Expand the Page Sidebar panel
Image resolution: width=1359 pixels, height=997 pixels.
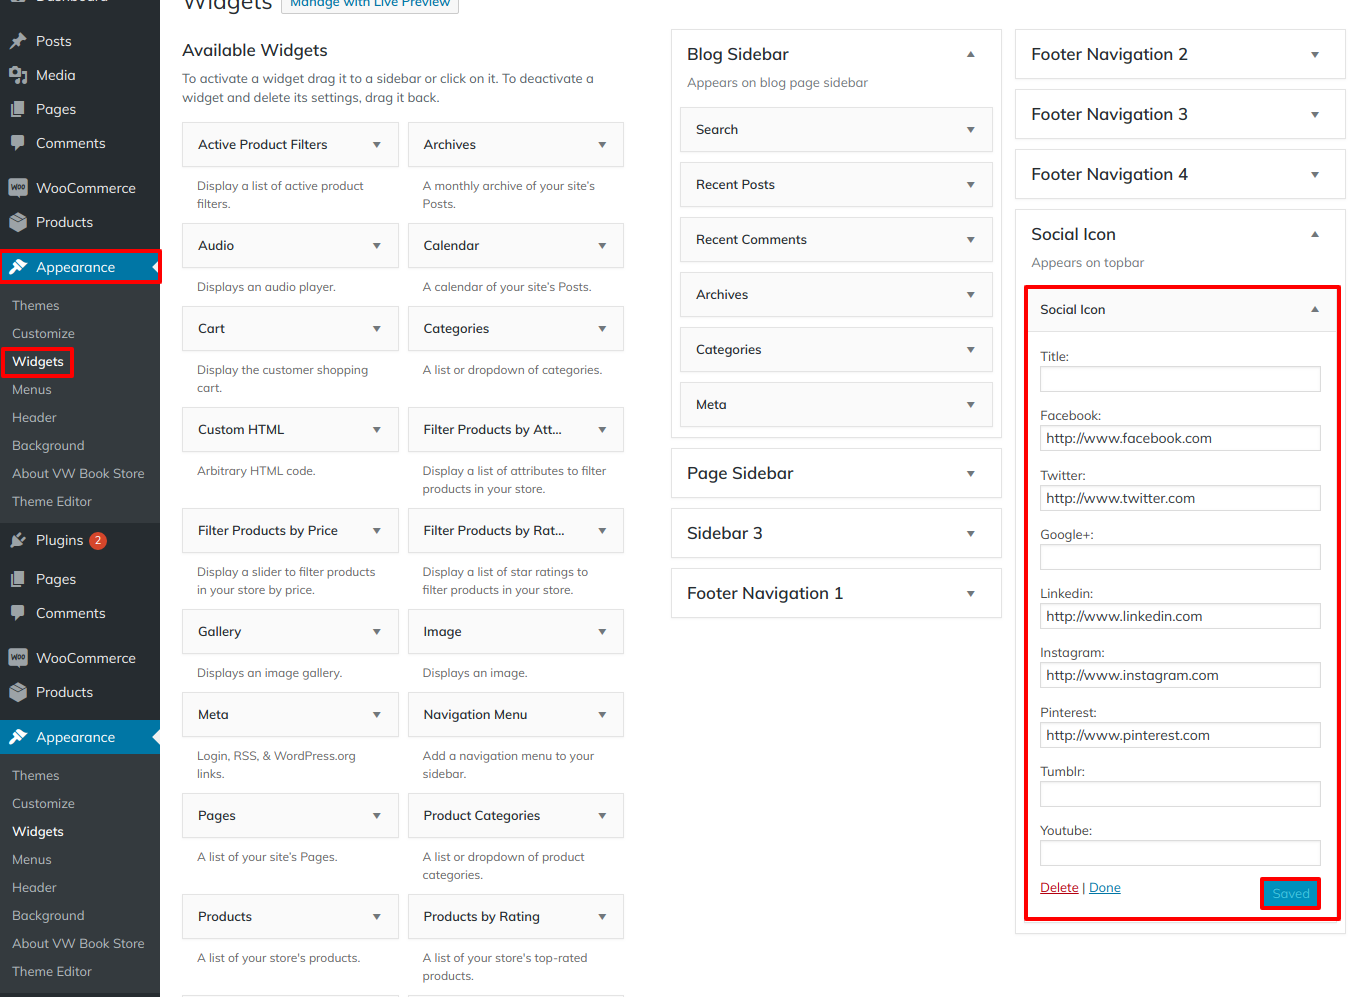click(x=970, y=474)
